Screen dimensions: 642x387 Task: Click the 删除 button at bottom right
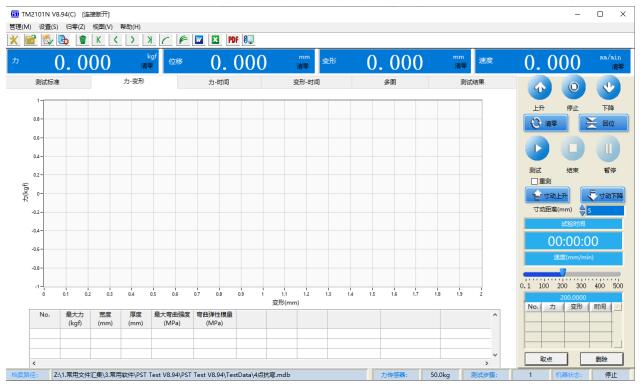coord(601,359)
